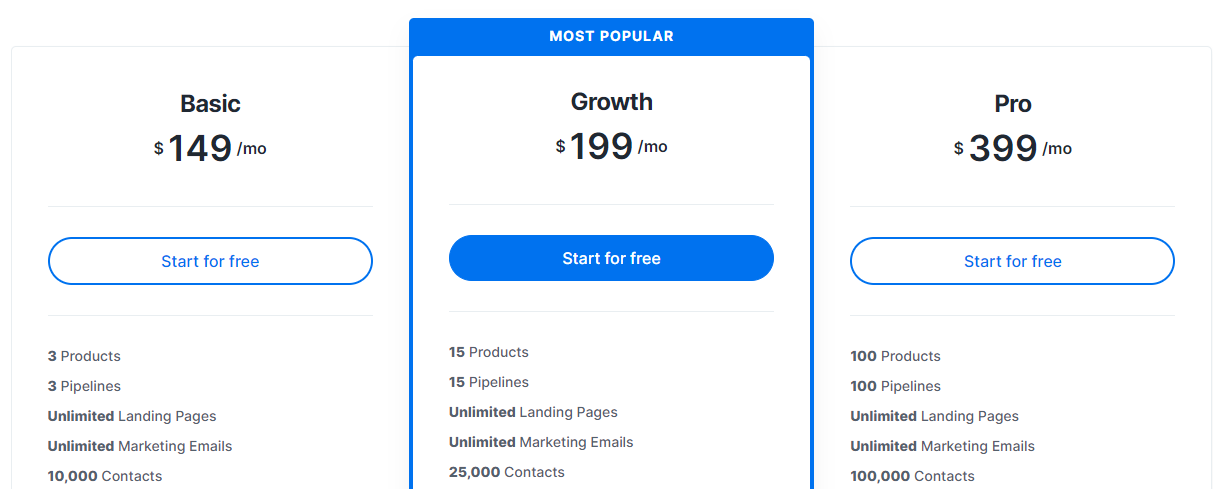Viewport: 1226px width, 489px height.
Task: Click Unlimited Landing Pages in Basic plan
Action: click(132, 416)
